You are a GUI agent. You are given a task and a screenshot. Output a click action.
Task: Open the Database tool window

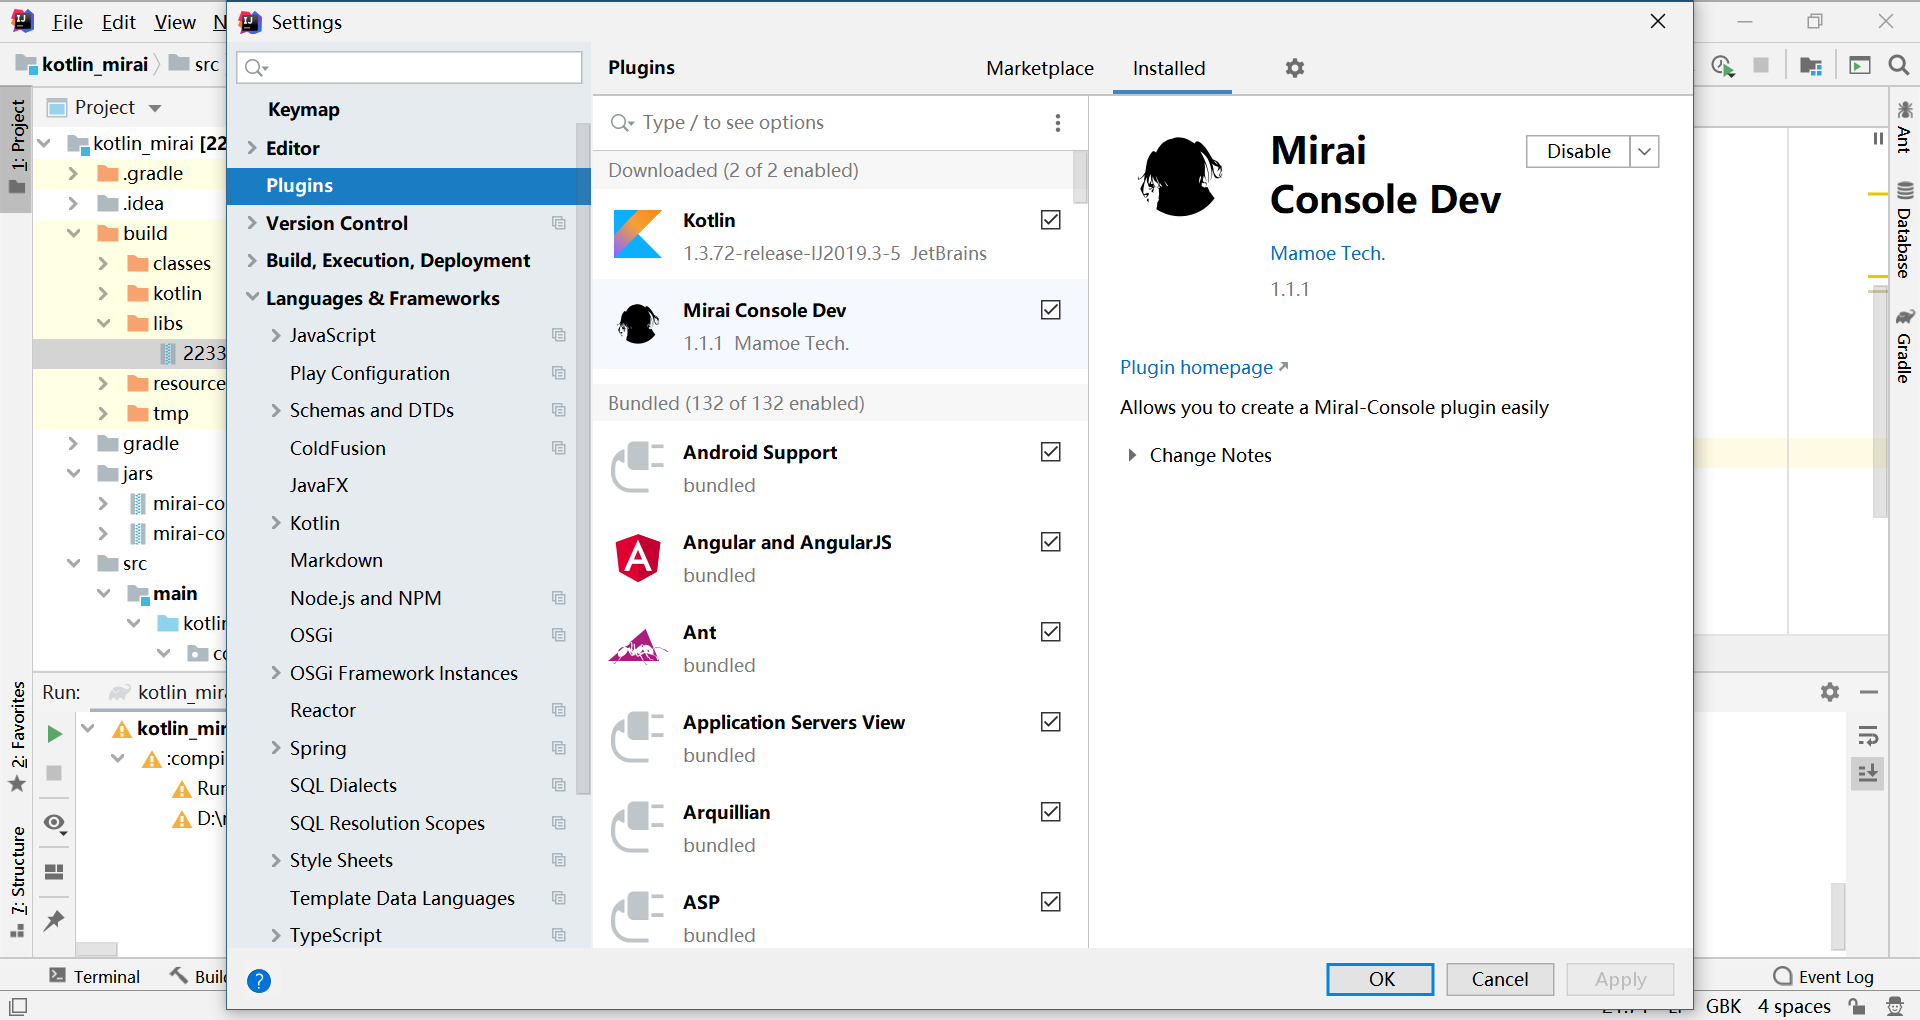(x=1904, y=230)
